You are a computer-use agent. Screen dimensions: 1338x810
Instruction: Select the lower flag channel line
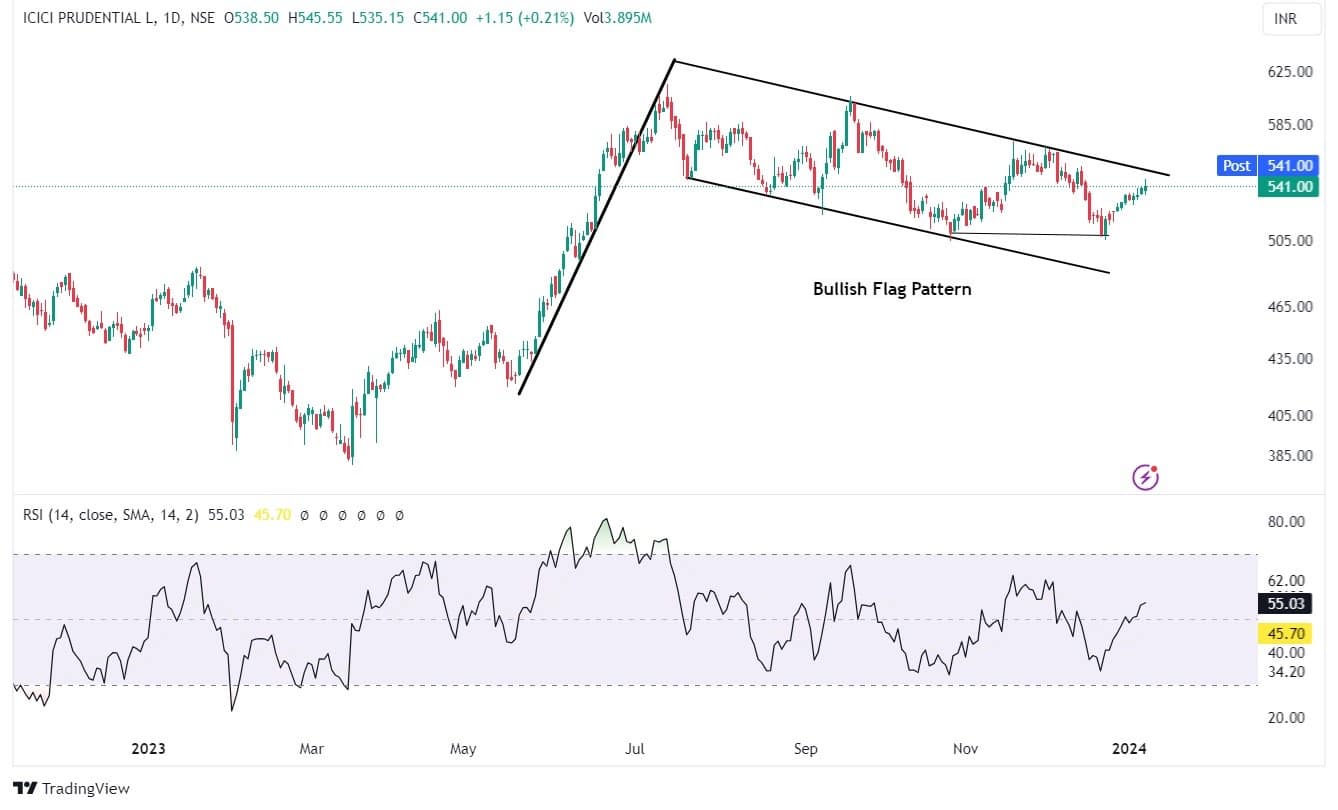tap(900, 226)
